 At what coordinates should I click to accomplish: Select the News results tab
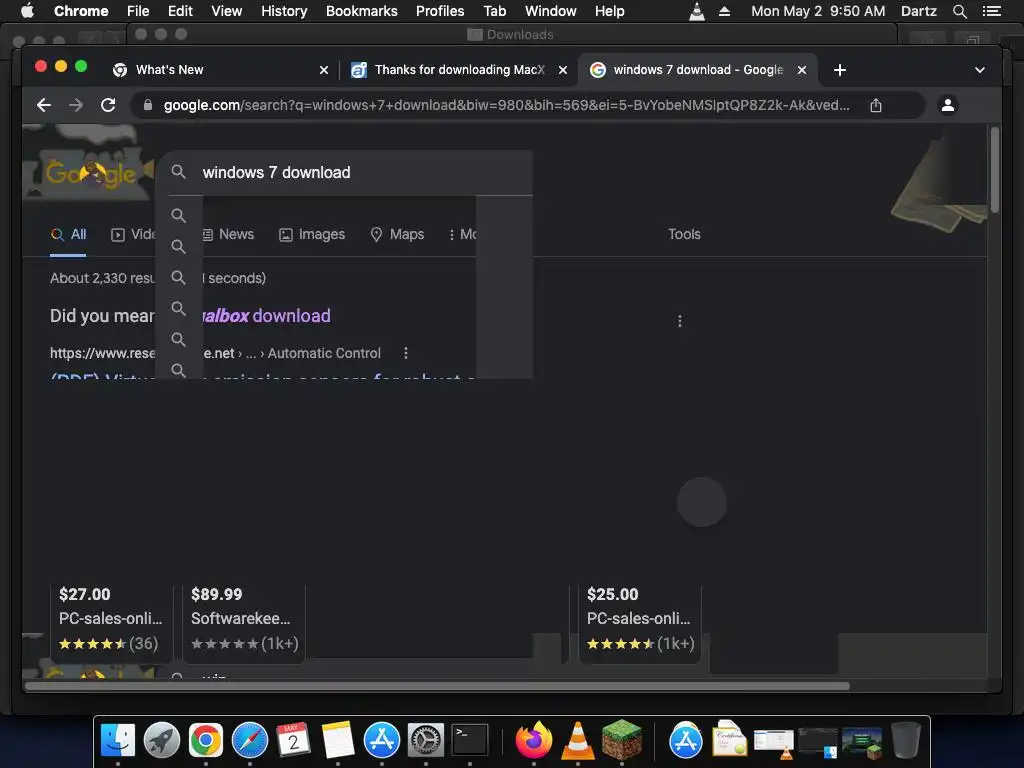pos(228,234)
